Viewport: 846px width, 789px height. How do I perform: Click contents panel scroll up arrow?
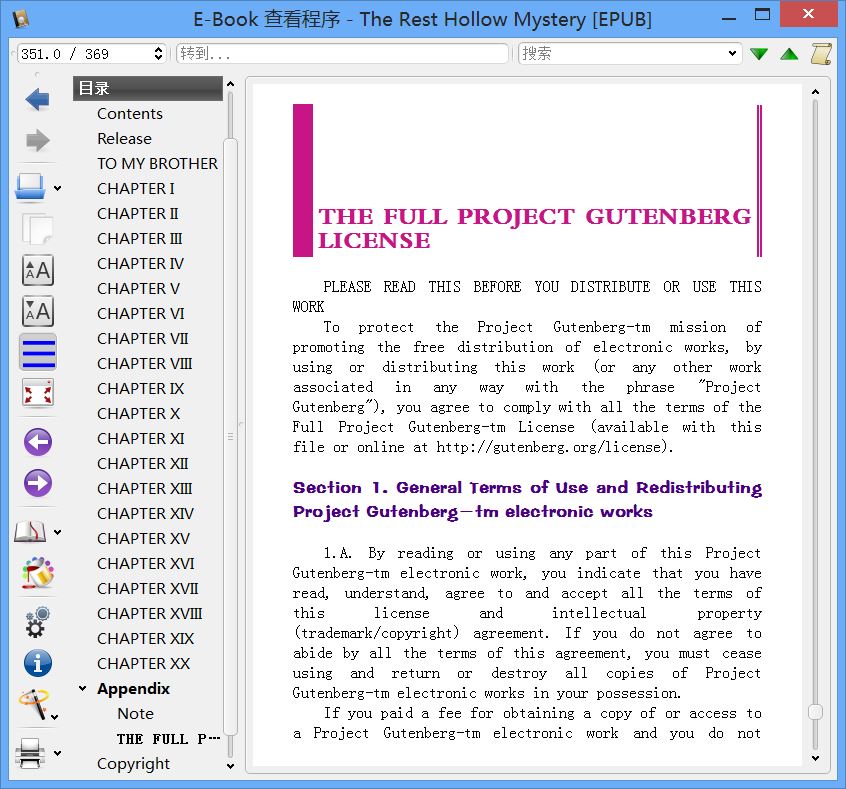point(230,84)
